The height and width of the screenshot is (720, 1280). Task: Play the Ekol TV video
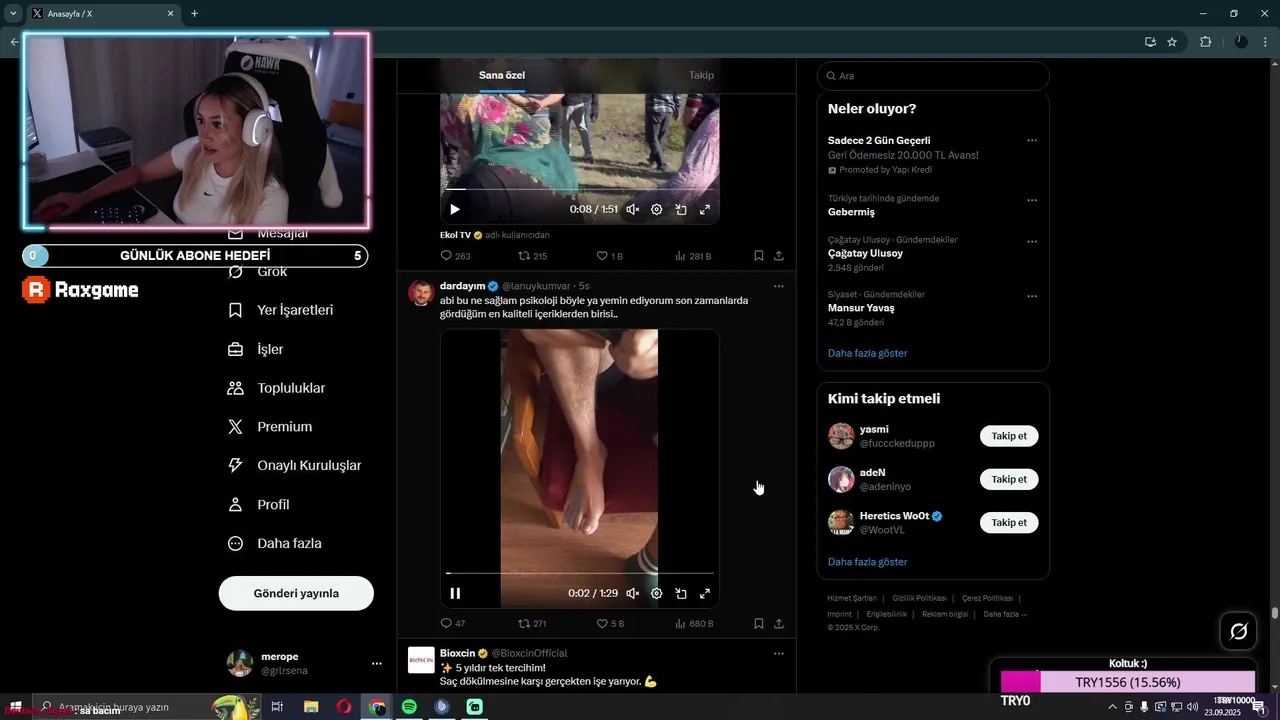[455, 209]
